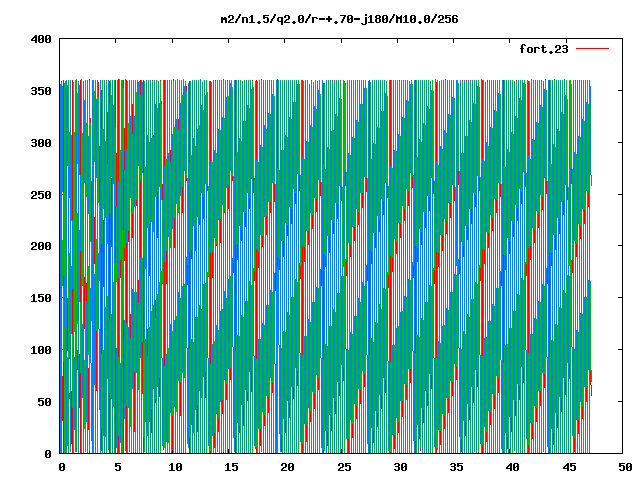Click y-axis label 50

tap(44, 402)
